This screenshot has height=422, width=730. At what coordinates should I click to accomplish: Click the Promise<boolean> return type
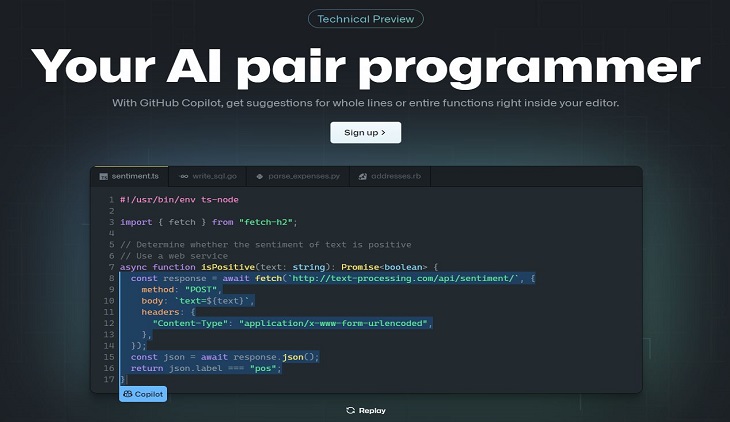coord(384,267)
